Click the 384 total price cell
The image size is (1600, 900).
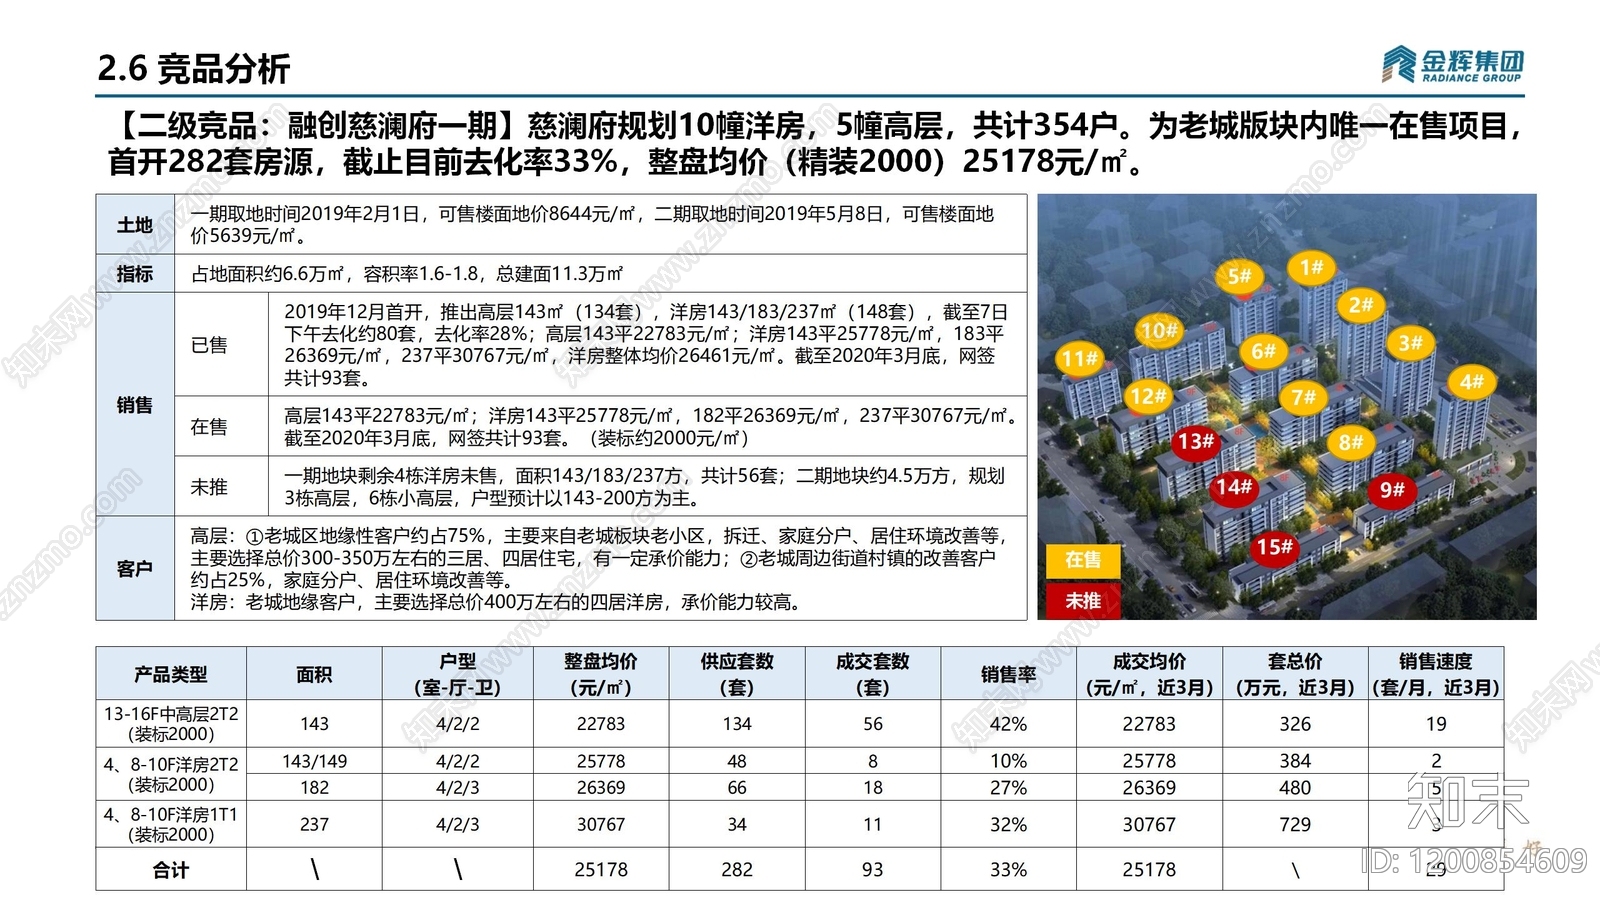pyautogui.click(x=1295, y=761)
